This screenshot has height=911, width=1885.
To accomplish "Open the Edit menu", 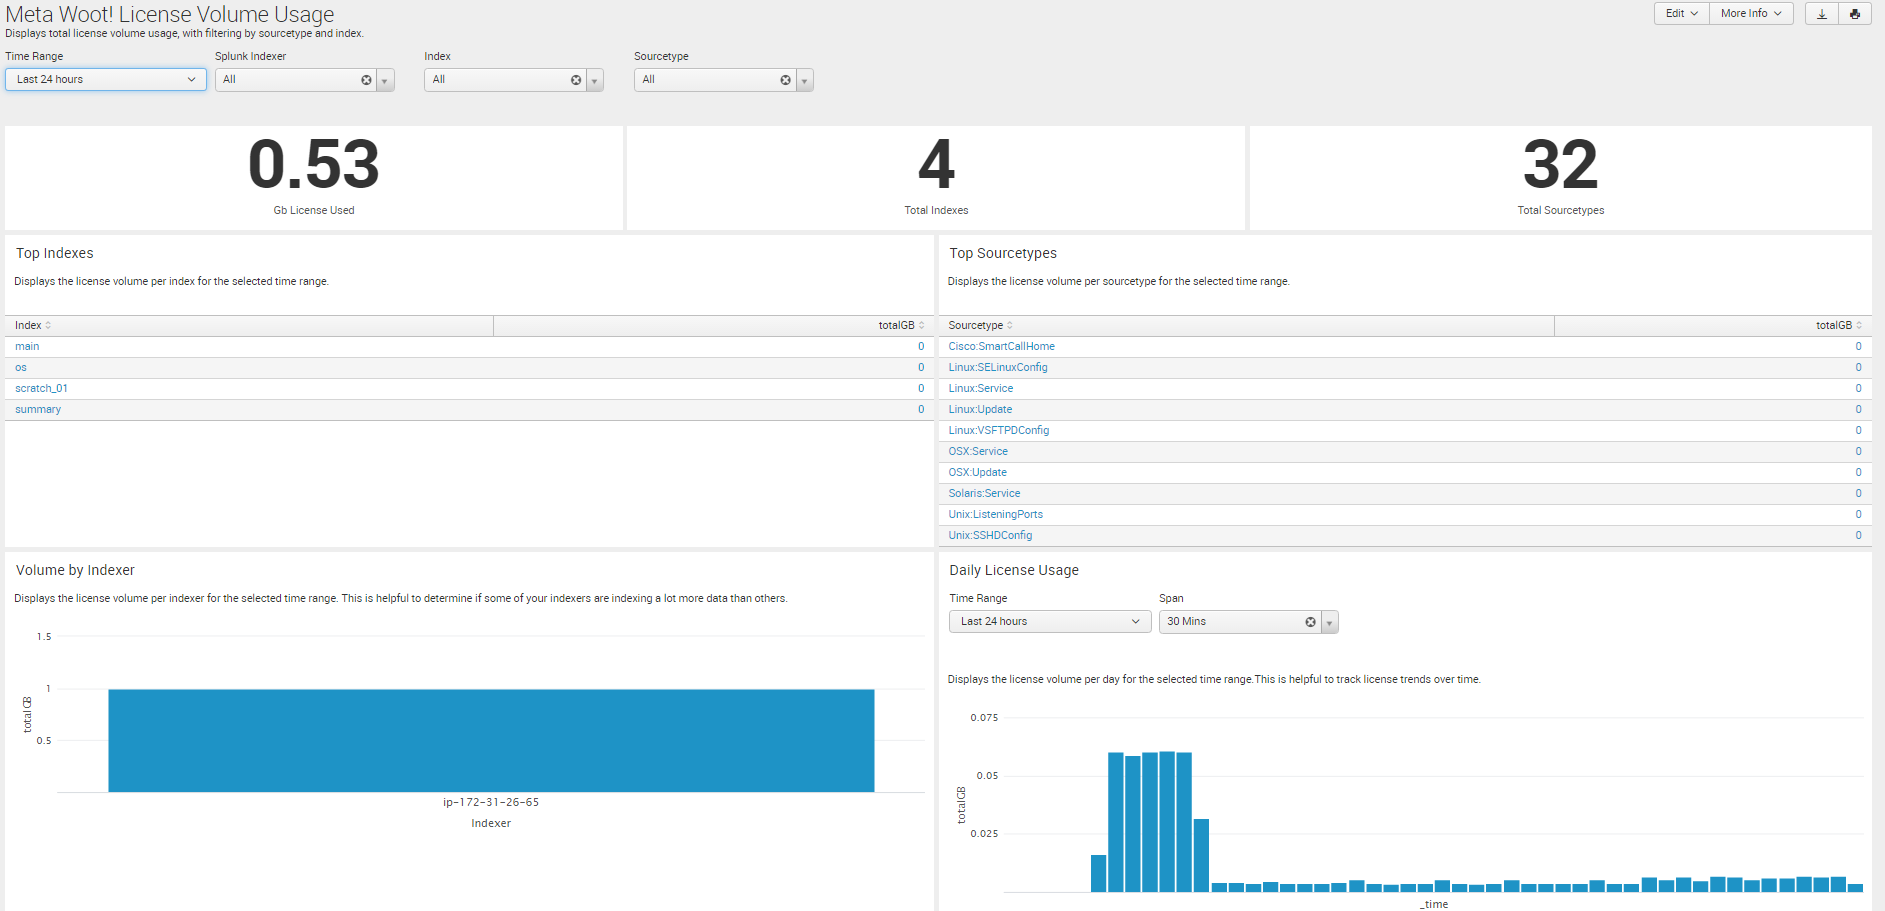I will point(1681,14).
